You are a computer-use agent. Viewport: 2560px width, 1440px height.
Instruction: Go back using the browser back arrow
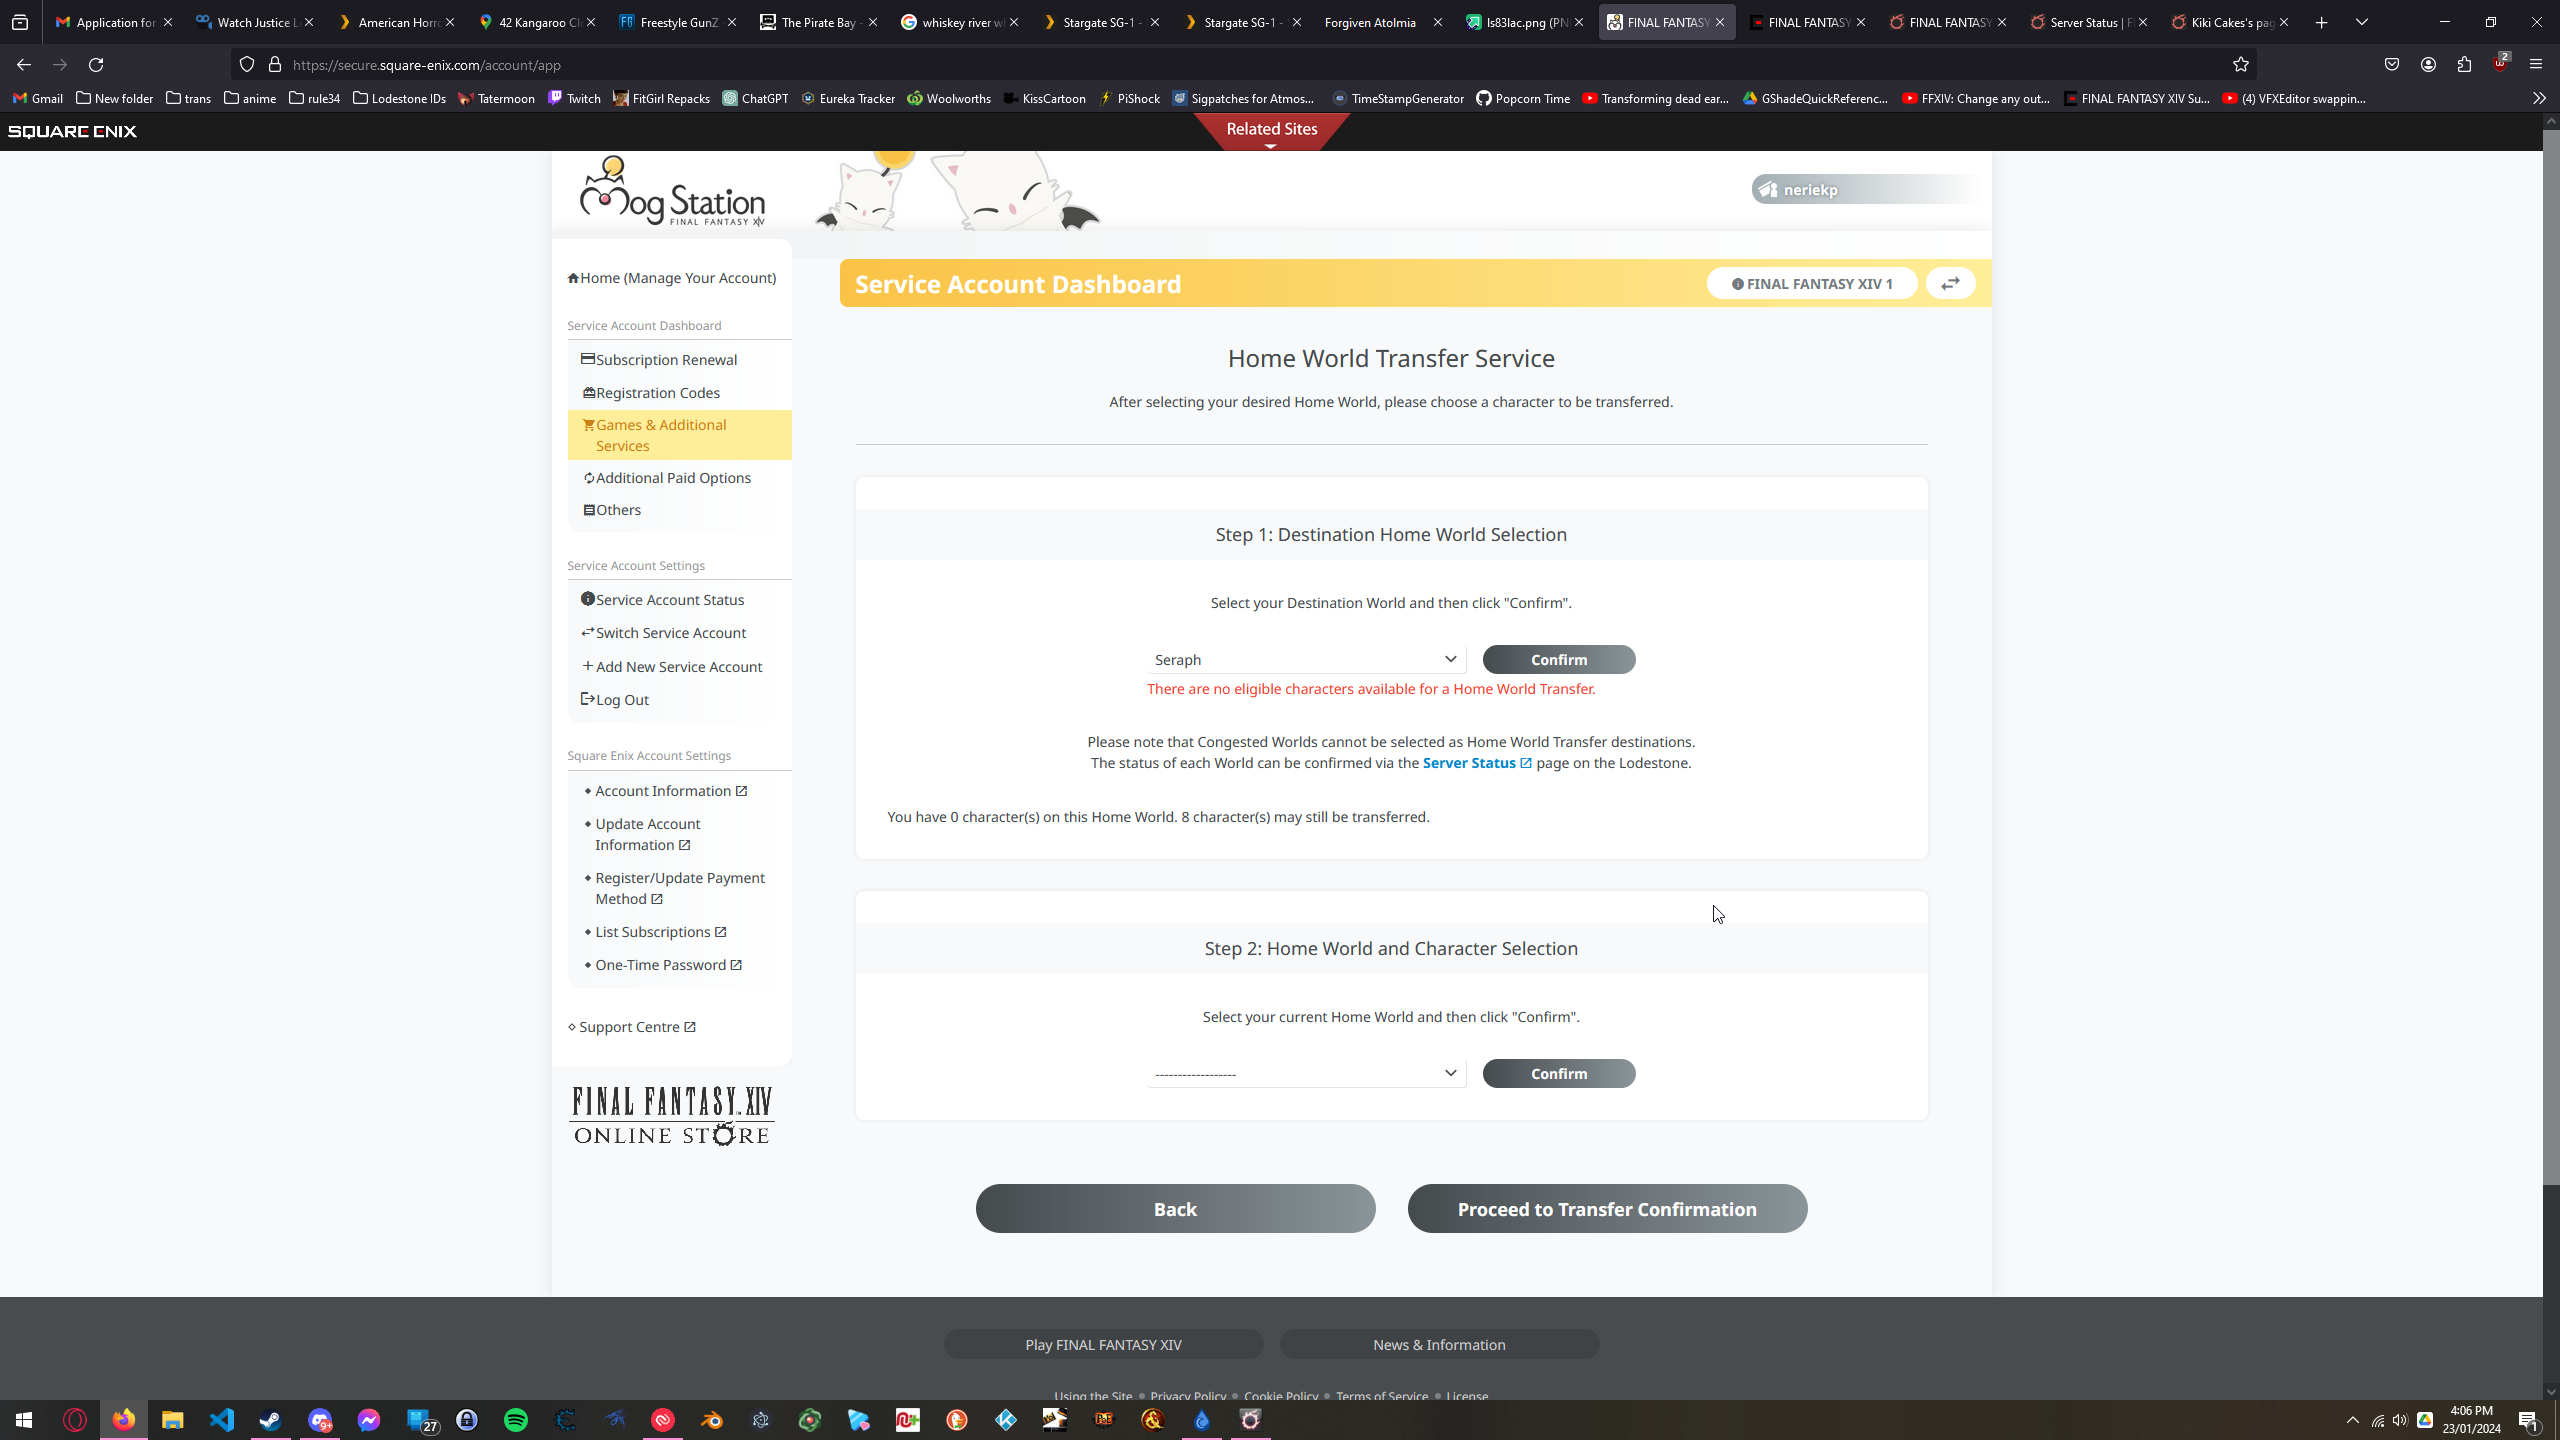[24, 65]
